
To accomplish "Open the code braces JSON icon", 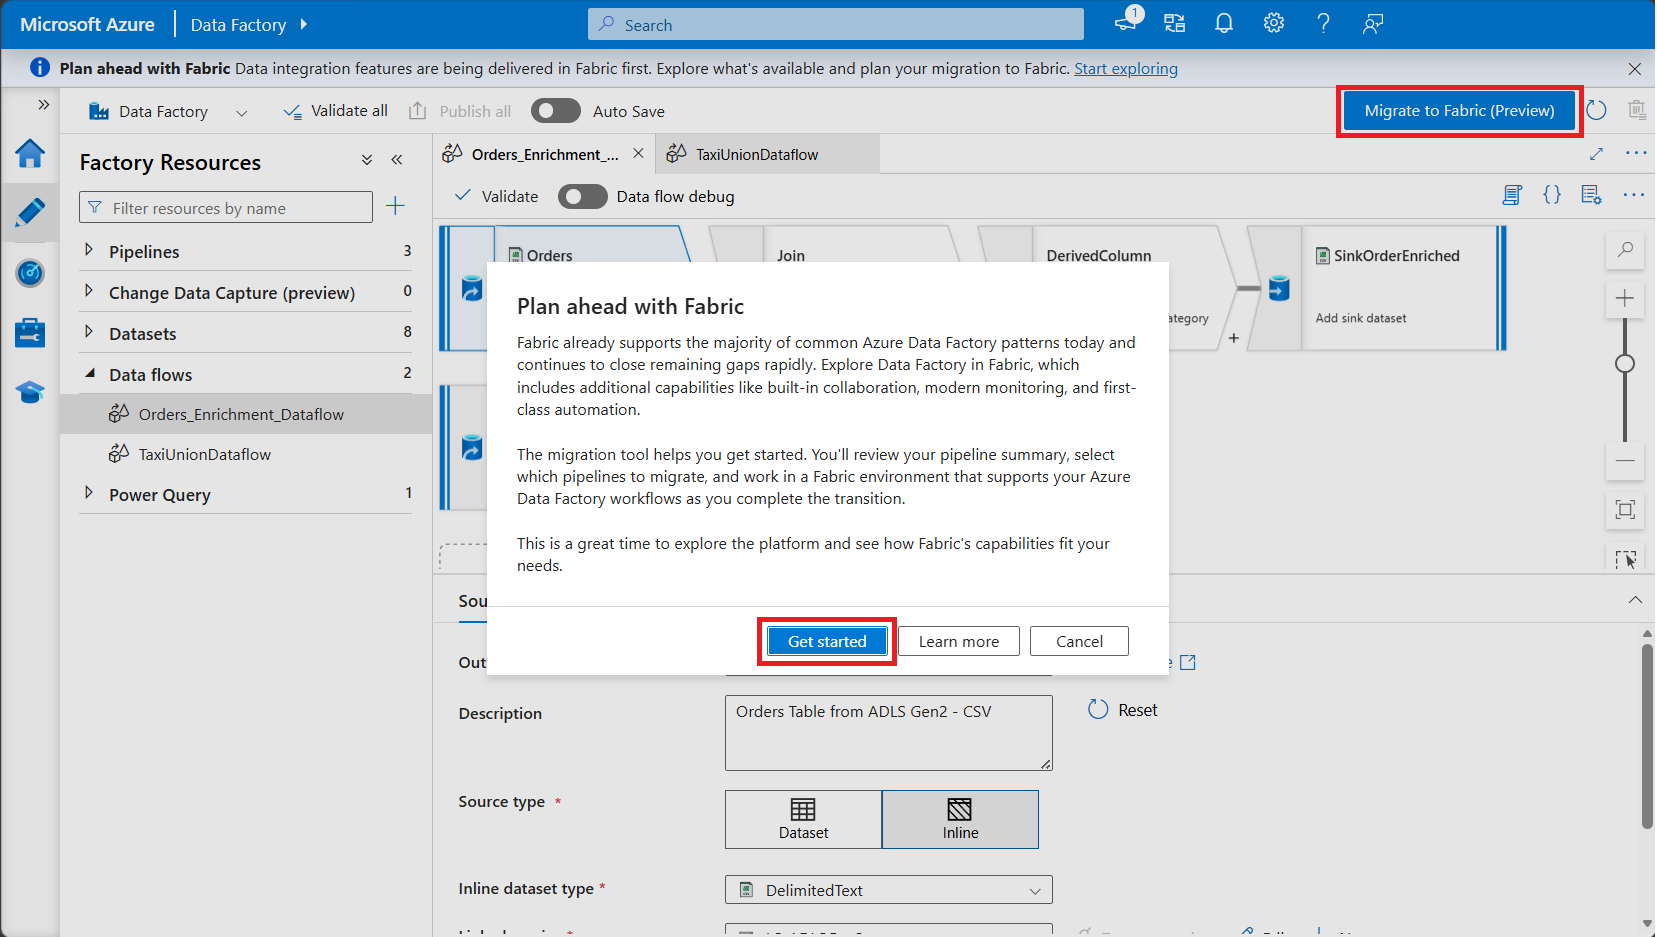I will coord(1552,195).
